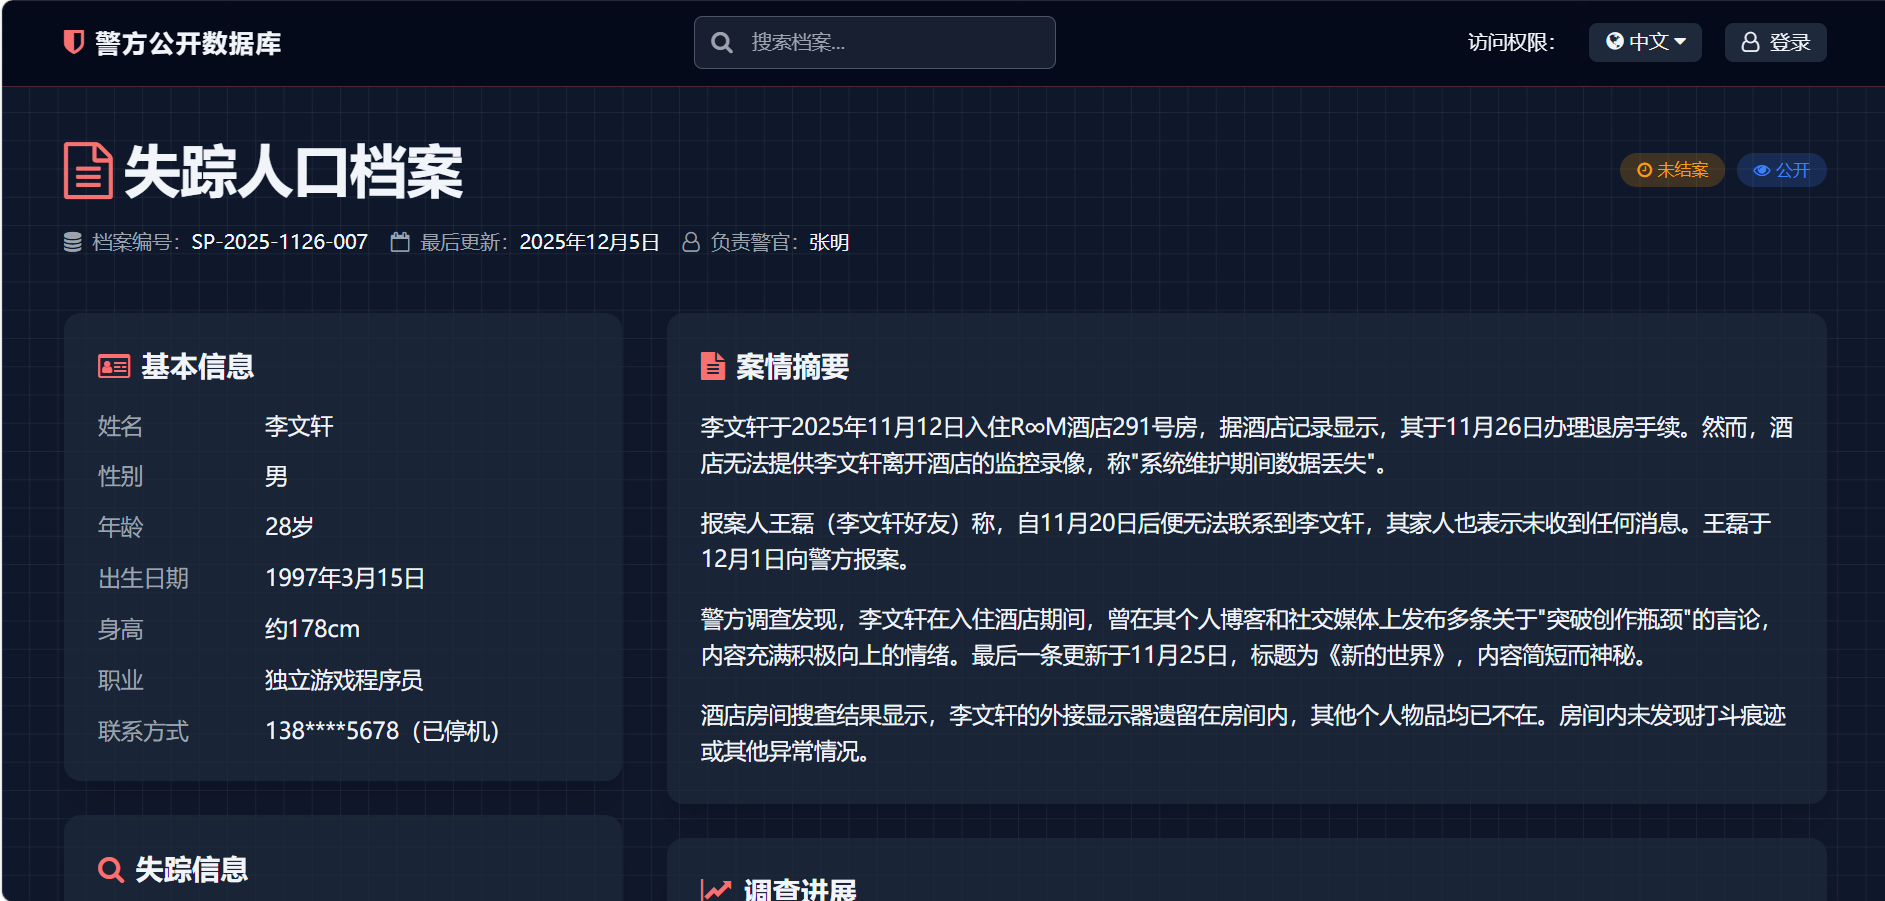Click the 联系方式 field label
Viewport: 1885px width, 901px height.
click(x=143, y=731)
